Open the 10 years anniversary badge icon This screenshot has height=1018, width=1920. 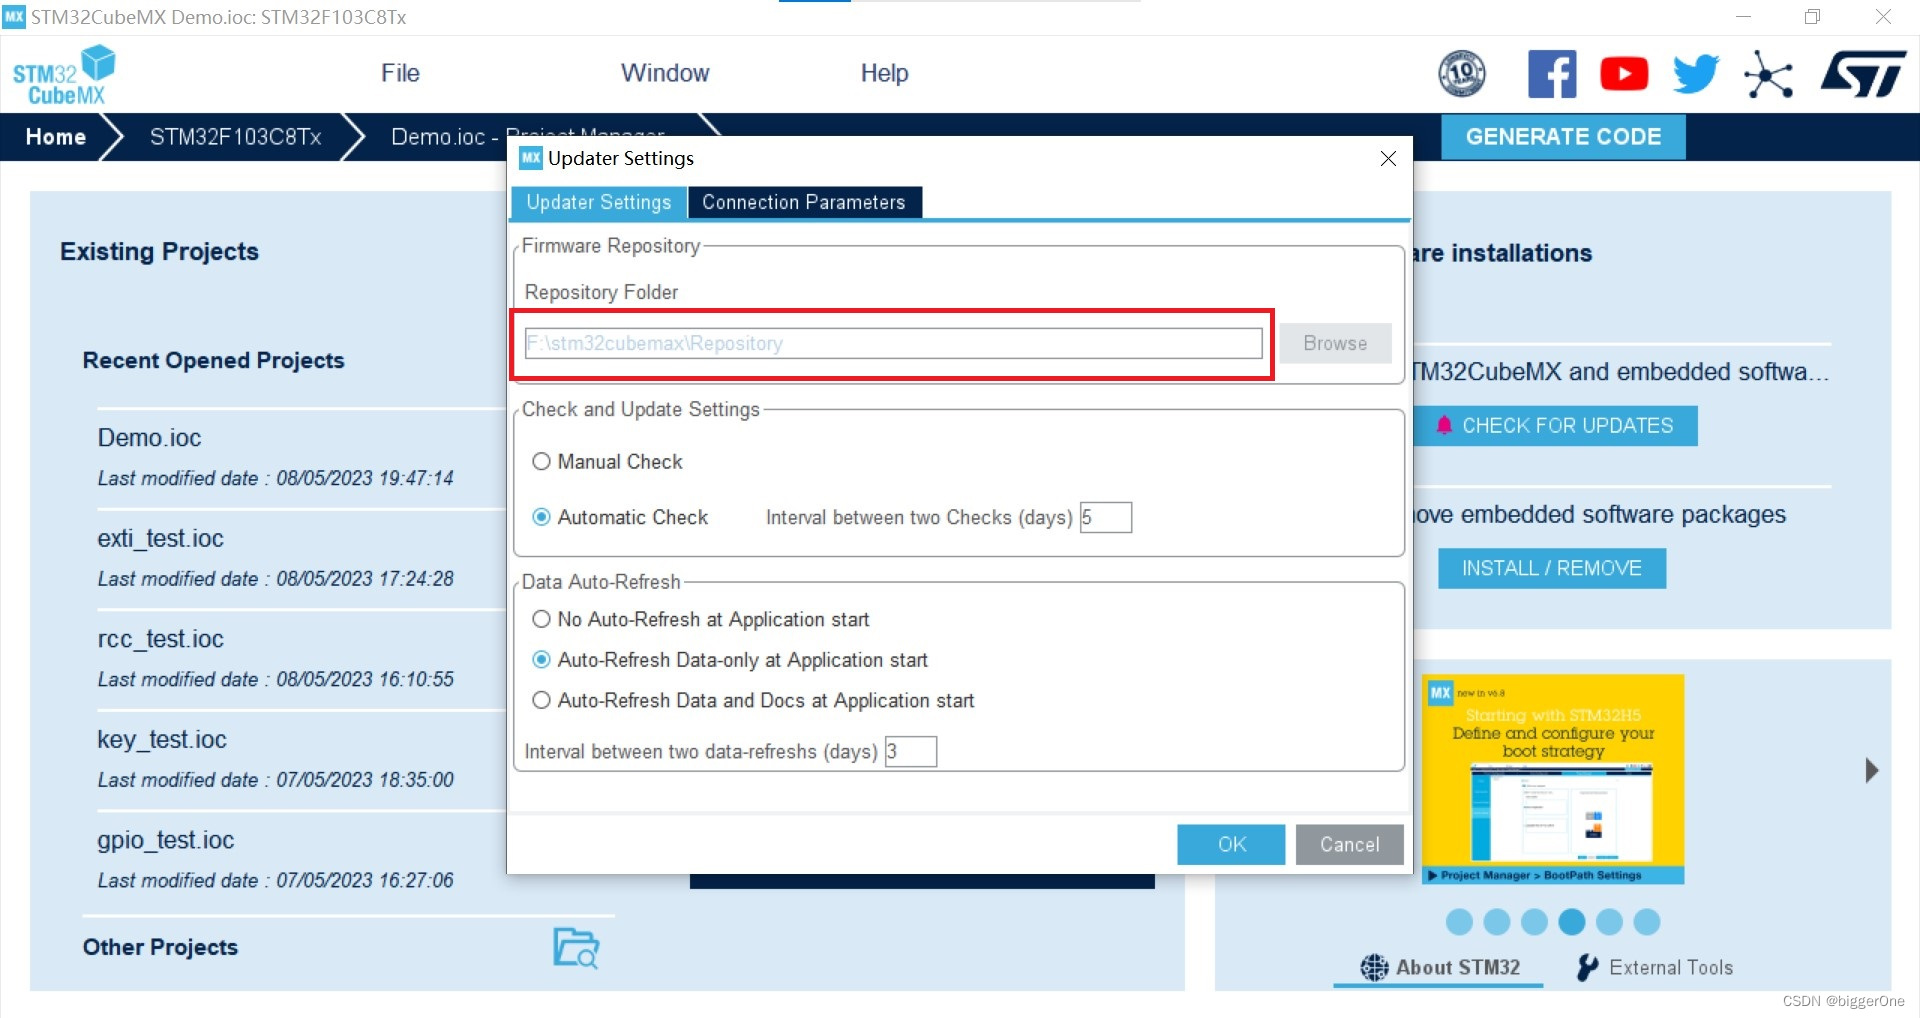click(x=1461, y=74)
